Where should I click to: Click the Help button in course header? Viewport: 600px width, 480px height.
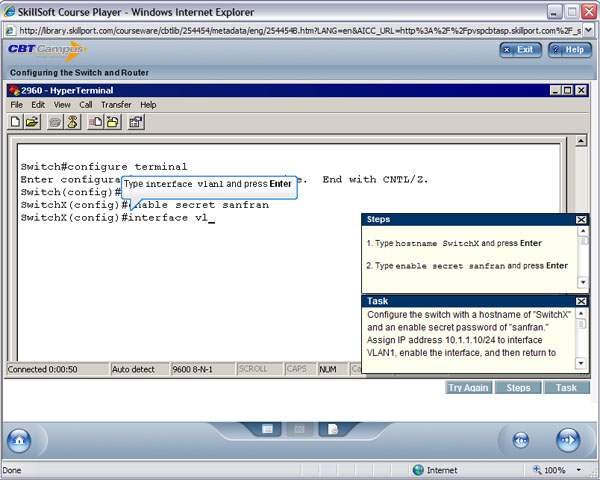[x=568, y=49]
